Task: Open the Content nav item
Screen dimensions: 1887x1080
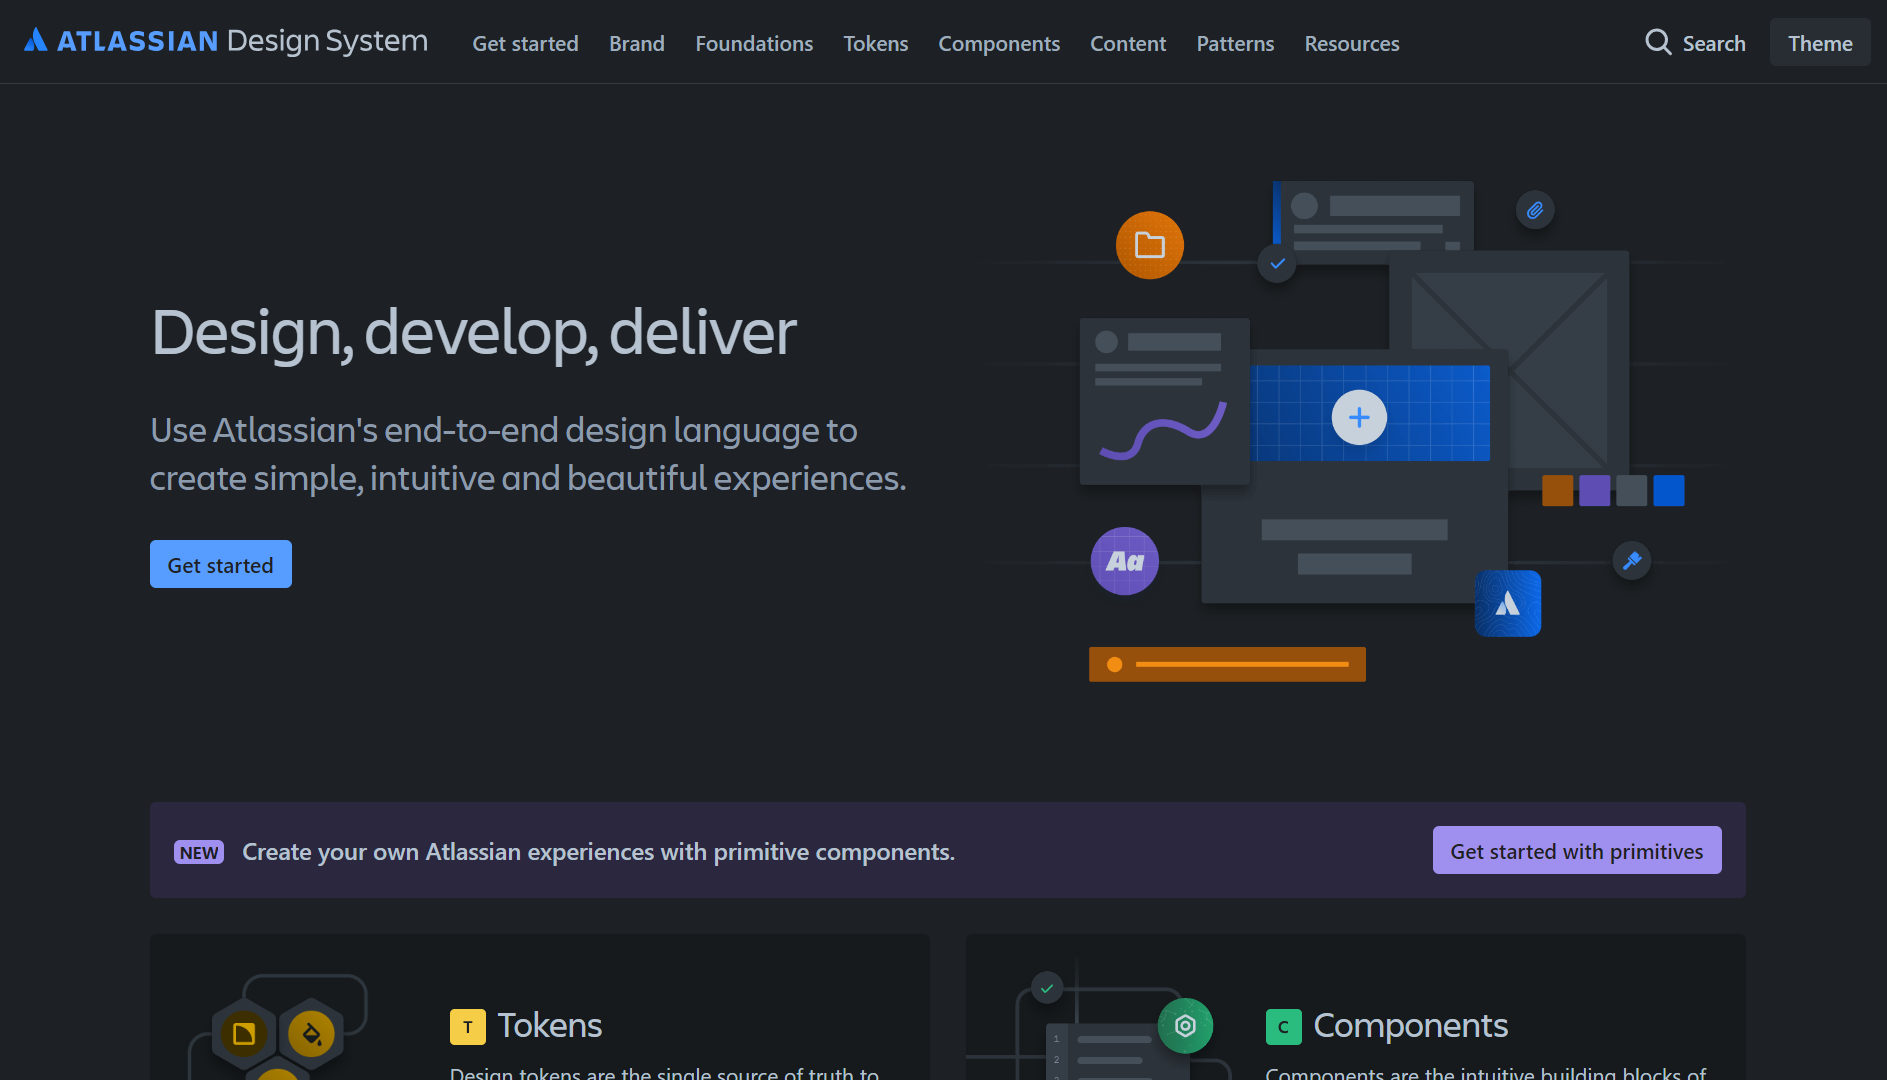Action: pyautogui.click(x=1128, y=44)
